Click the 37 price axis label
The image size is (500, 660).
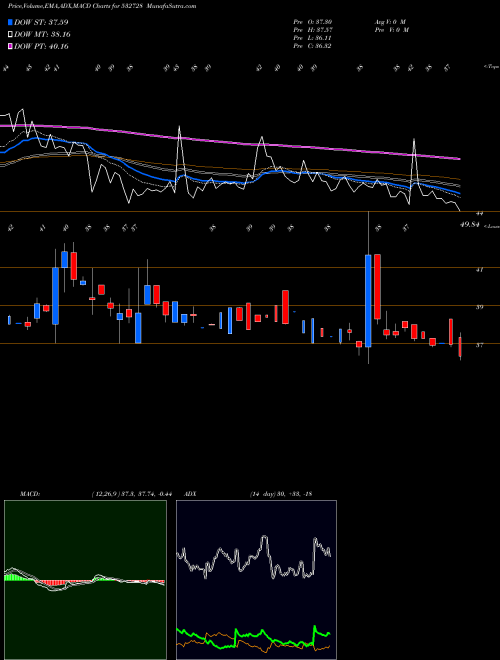click(479, 345)
